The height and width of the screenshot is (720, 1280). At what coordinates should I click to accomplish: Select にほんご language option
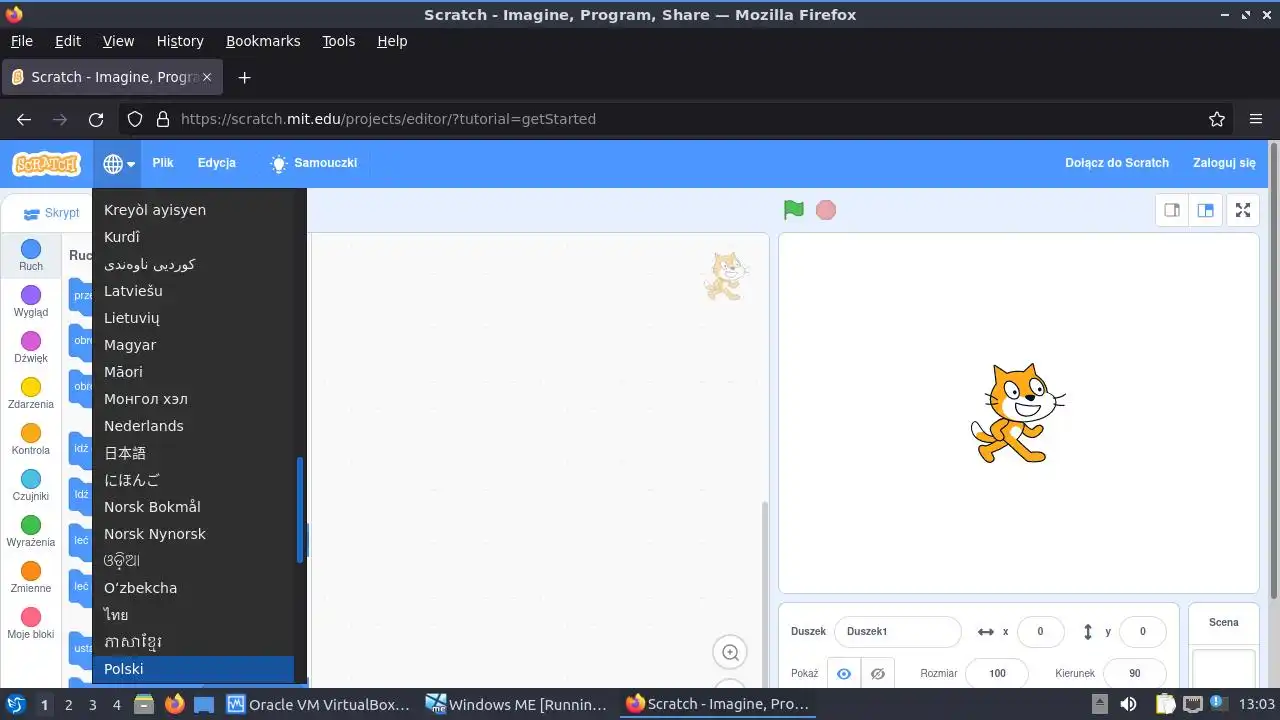click(194, 480)
